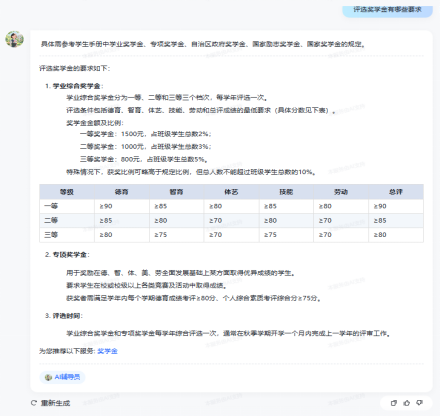Open the 奖学金 recommended service link
The height and width of the screenshot is (416, 441).
[107, 351]
